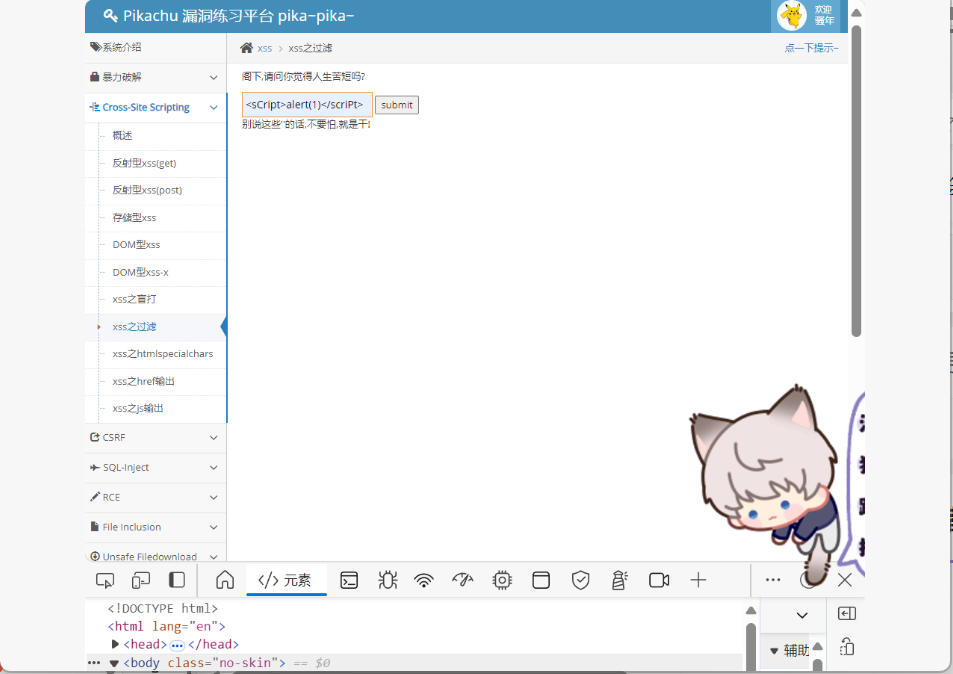Open the Application window icon tool
The image size is (953, 674).
(x=541, y=580)
